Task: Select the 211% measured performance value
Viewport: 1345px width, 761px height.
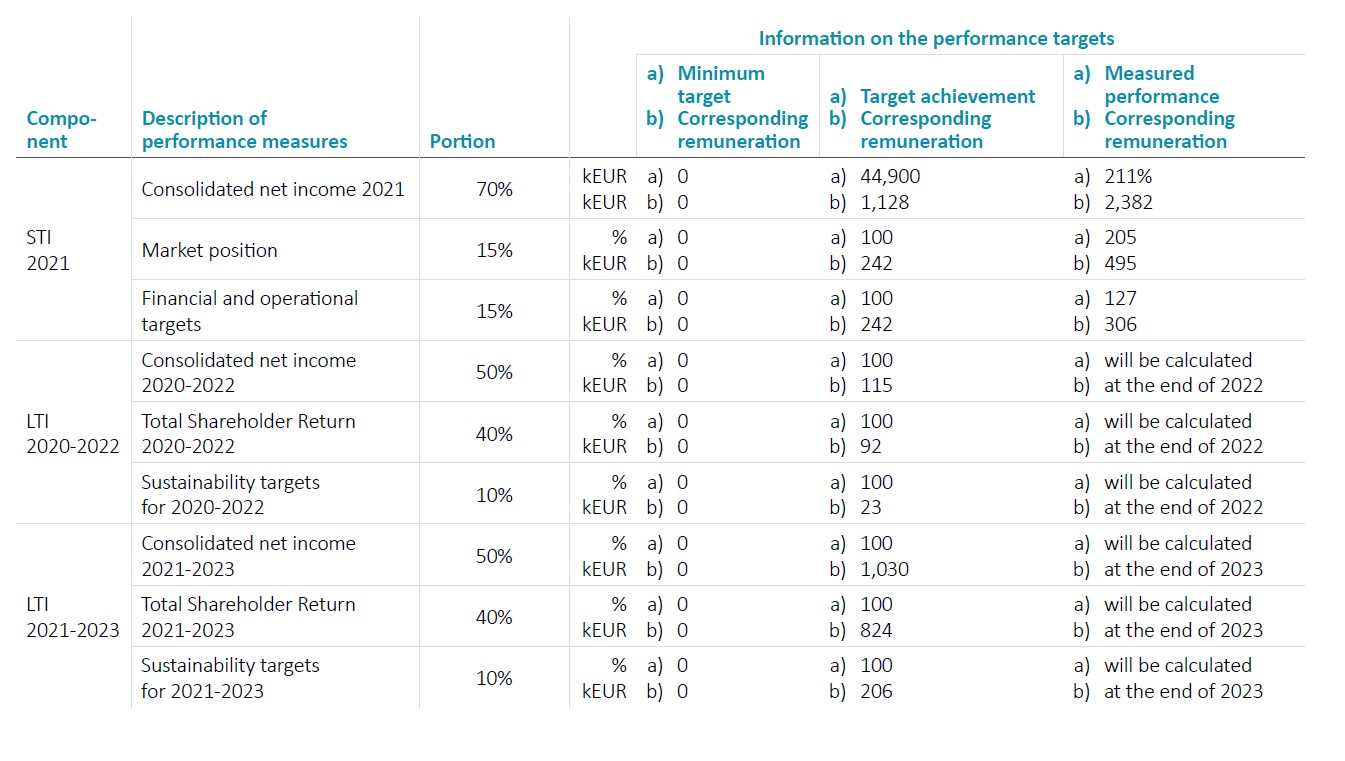Action: (1128, 176)
